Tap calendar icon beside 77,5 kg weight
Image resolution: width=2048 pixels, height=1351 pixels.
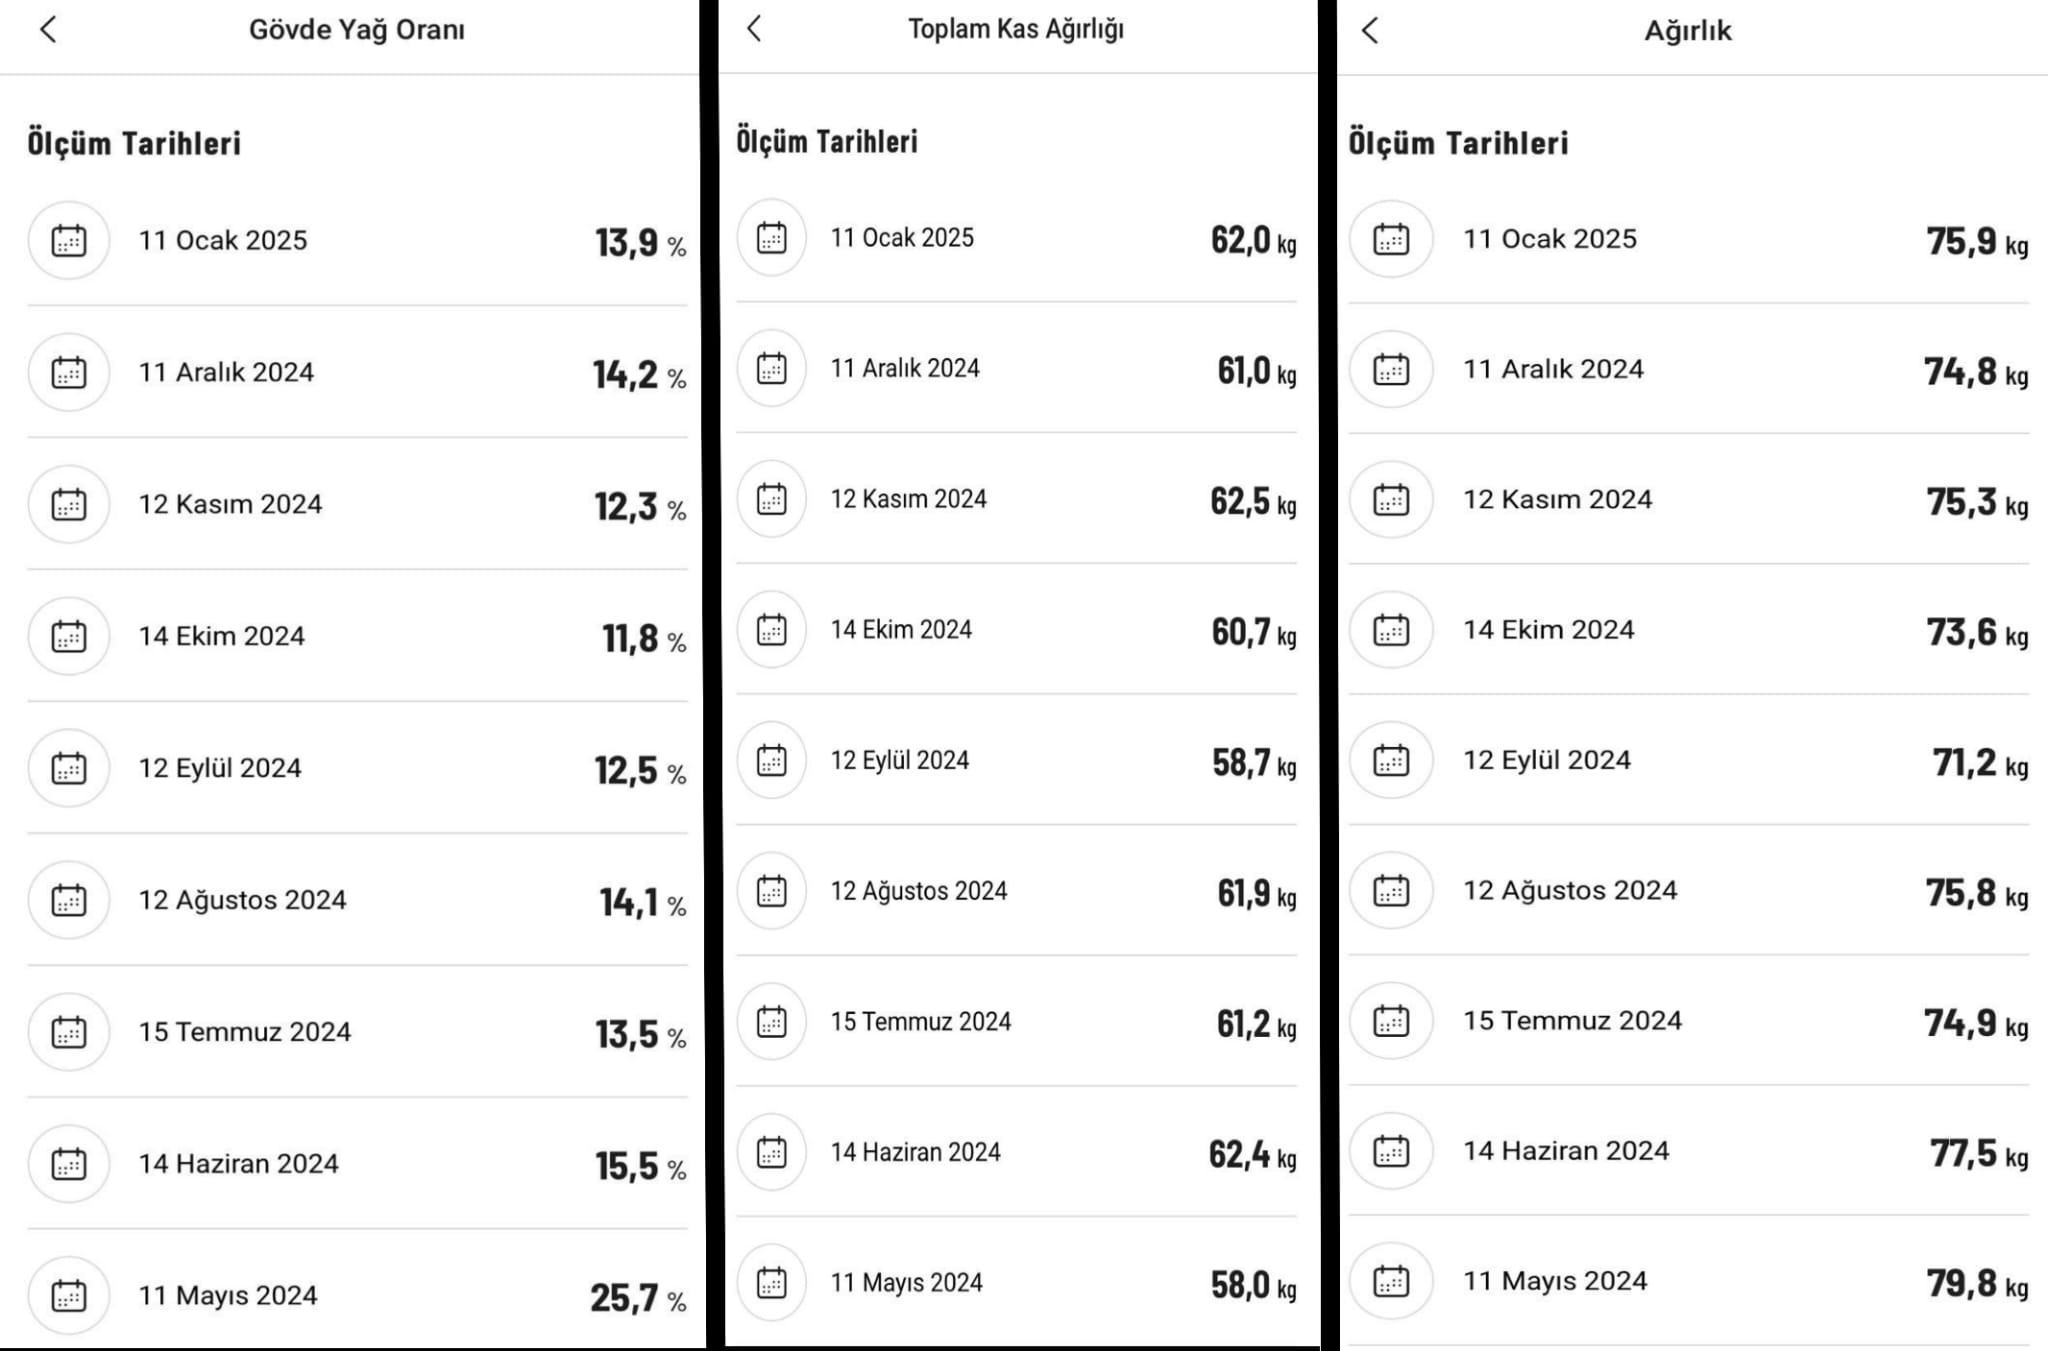tap(1391, 1151)
